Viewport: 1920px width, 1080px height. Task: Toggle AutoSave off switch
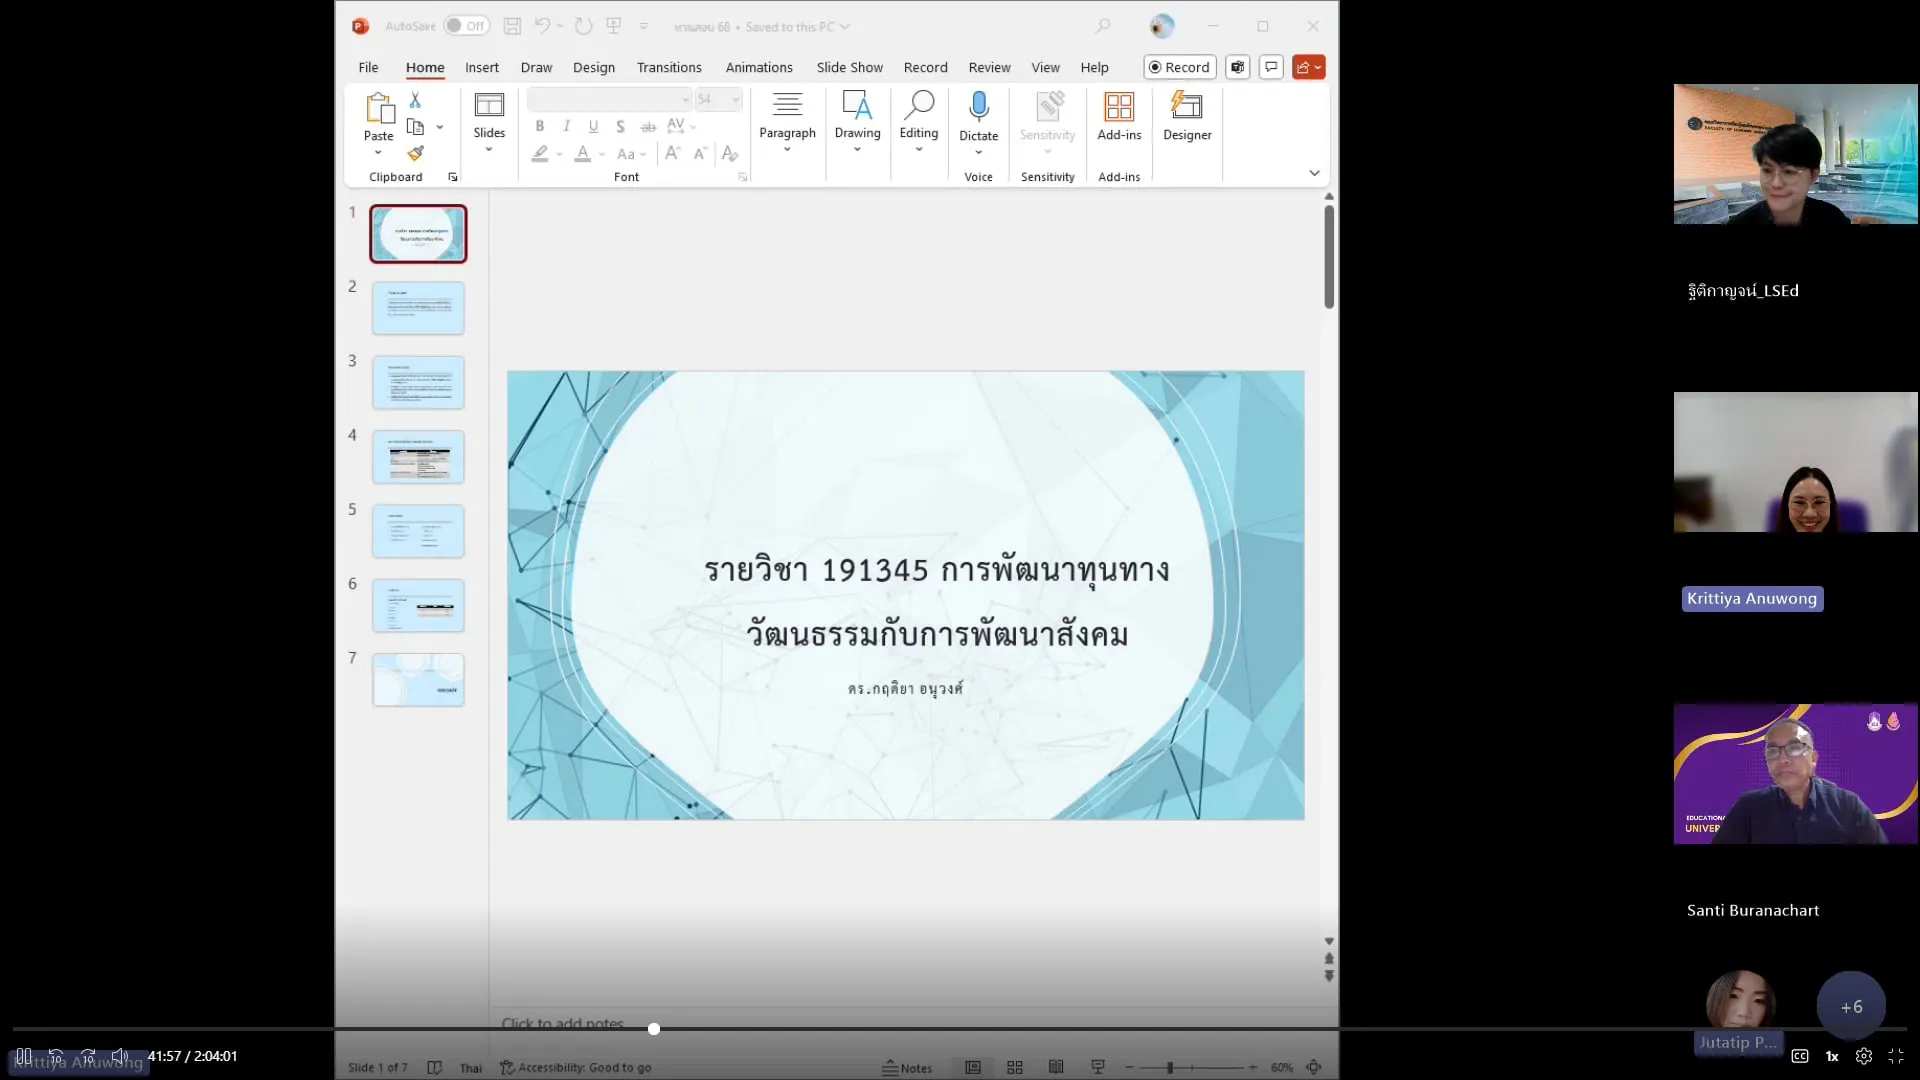click(466, 26)
